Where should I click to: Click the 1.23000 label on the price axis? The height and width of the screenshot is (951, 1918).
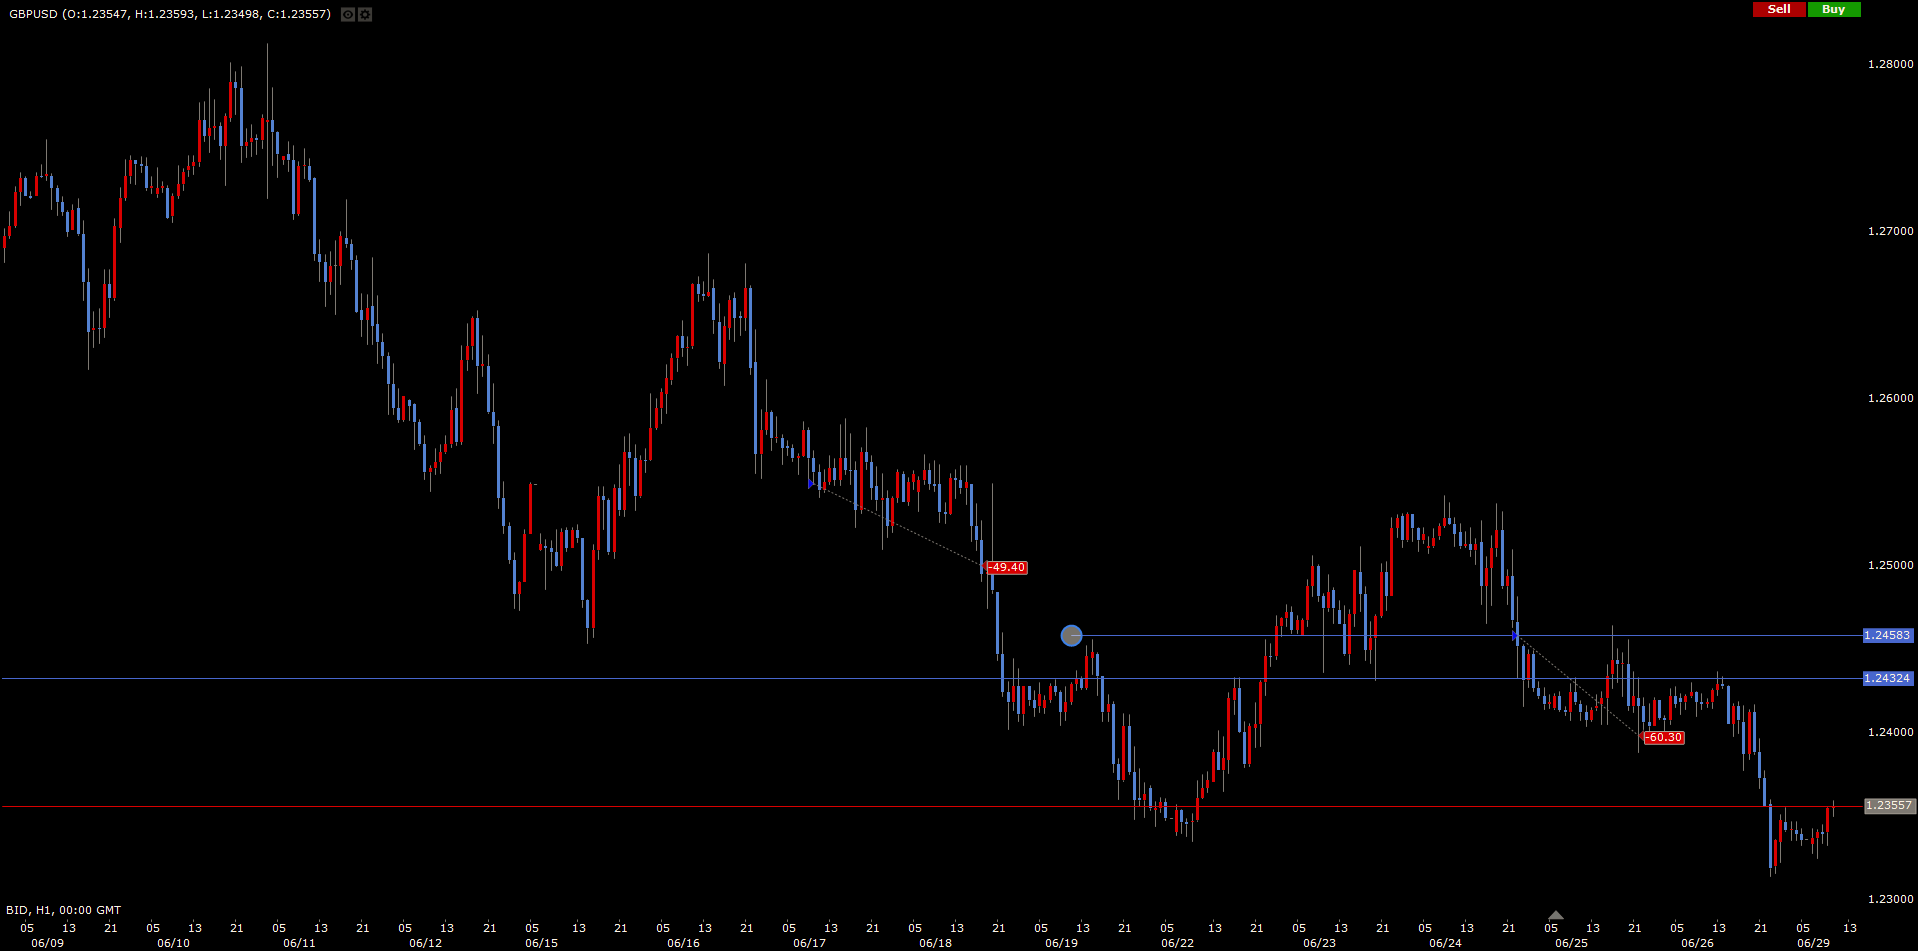point(1890,899)
